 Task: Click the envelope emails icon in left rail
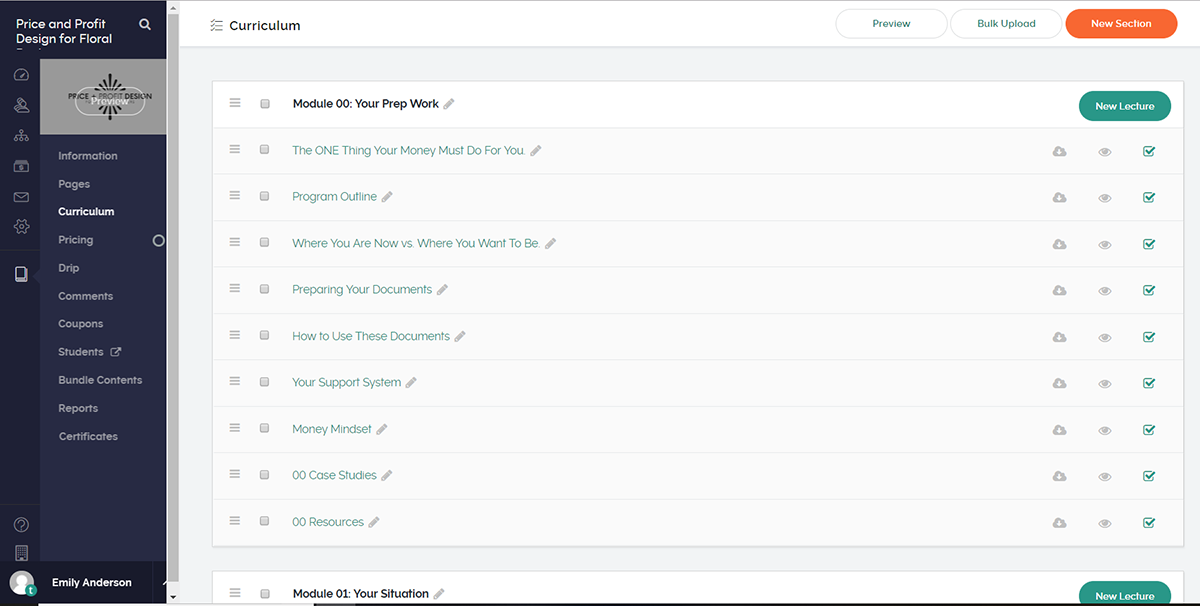[x=21, y=197]
